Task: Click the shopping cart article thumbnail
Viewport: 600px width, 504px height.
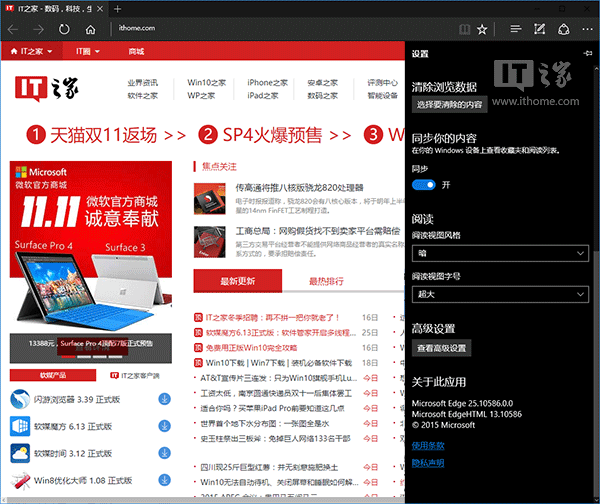Action: [209, 242]
